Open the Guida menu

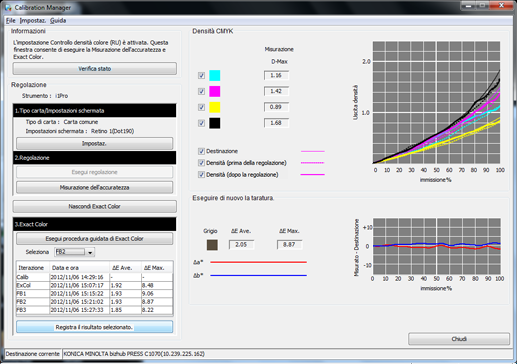[58, 21]
